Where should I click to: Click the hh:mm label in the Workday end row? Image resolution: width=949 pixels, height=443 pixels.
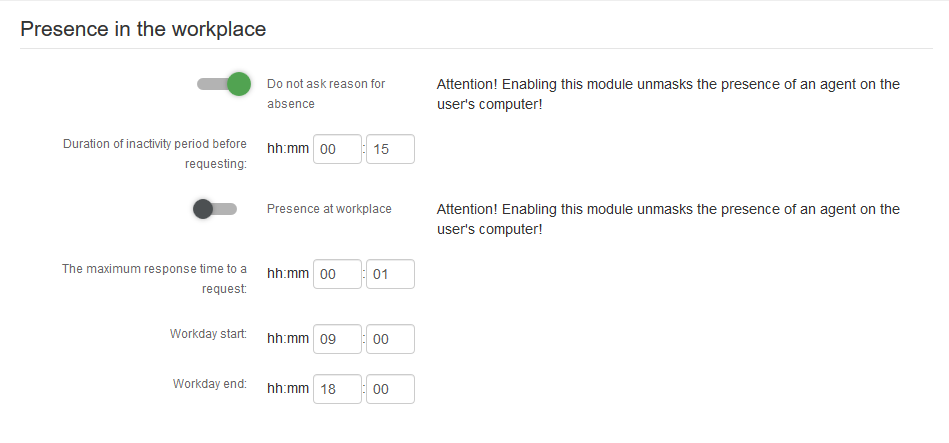pyautogui.click(x=288, y=389)
